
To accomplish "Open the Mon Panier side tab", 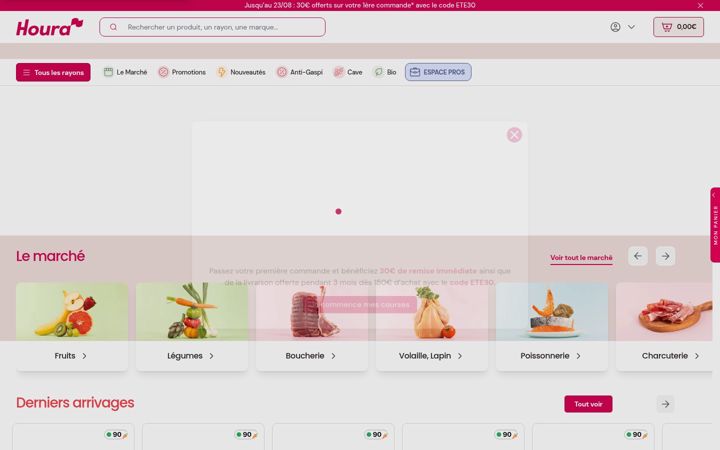I will coord(715,225).
